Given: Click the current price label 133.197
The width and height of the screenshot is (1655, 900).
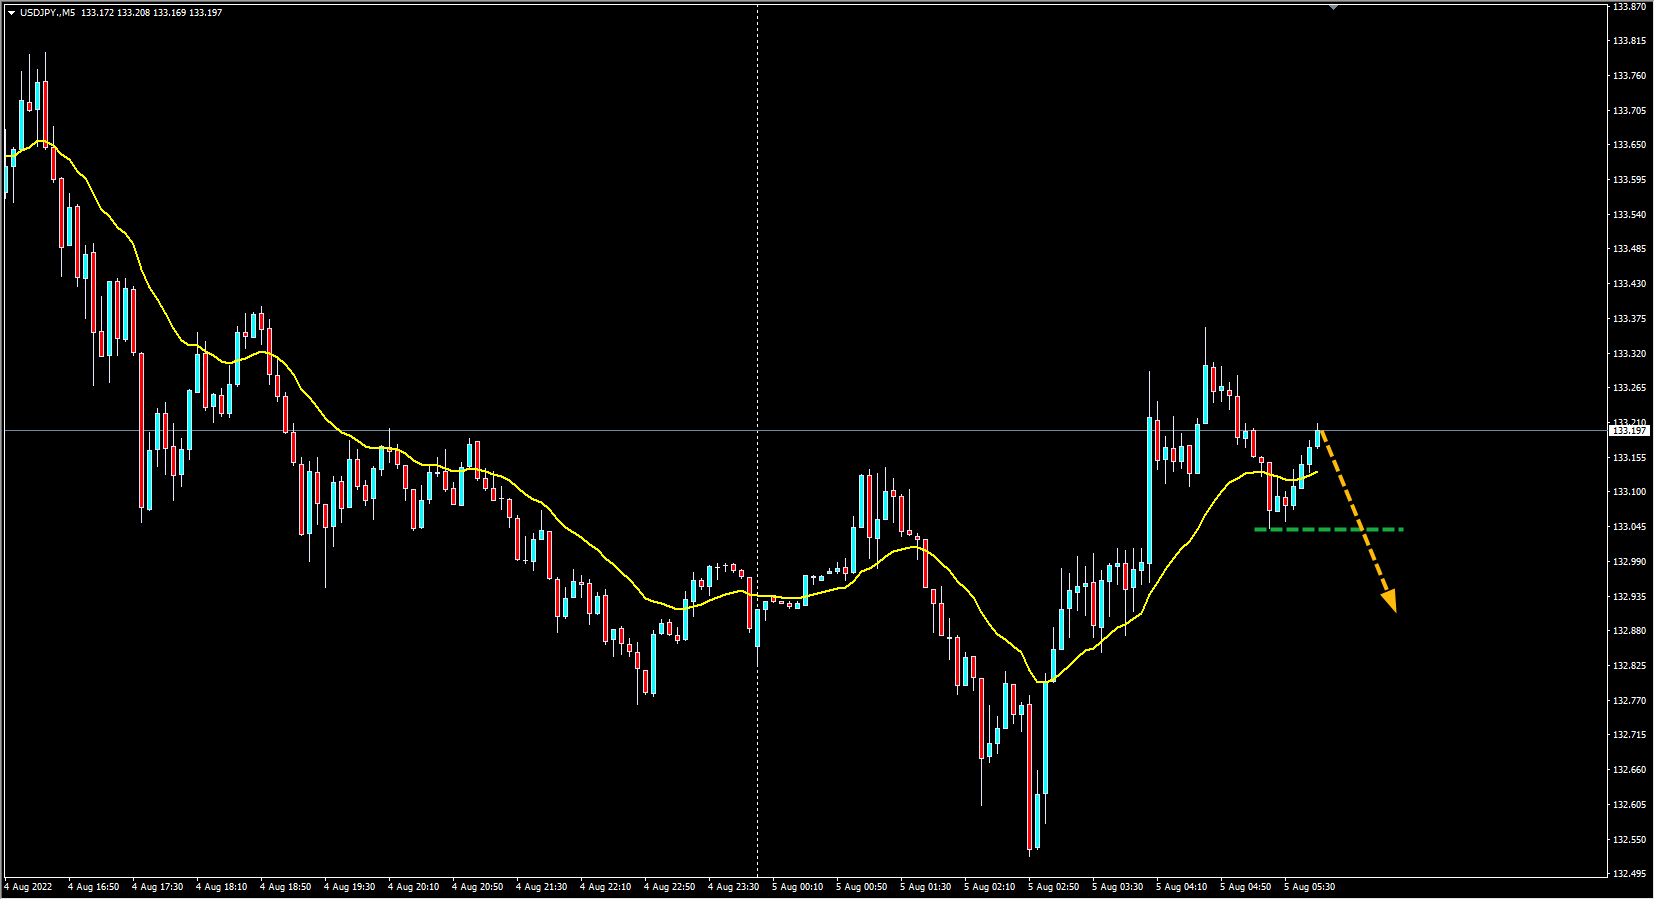Looking at the screenshot, I should [x=1629, y=430].
